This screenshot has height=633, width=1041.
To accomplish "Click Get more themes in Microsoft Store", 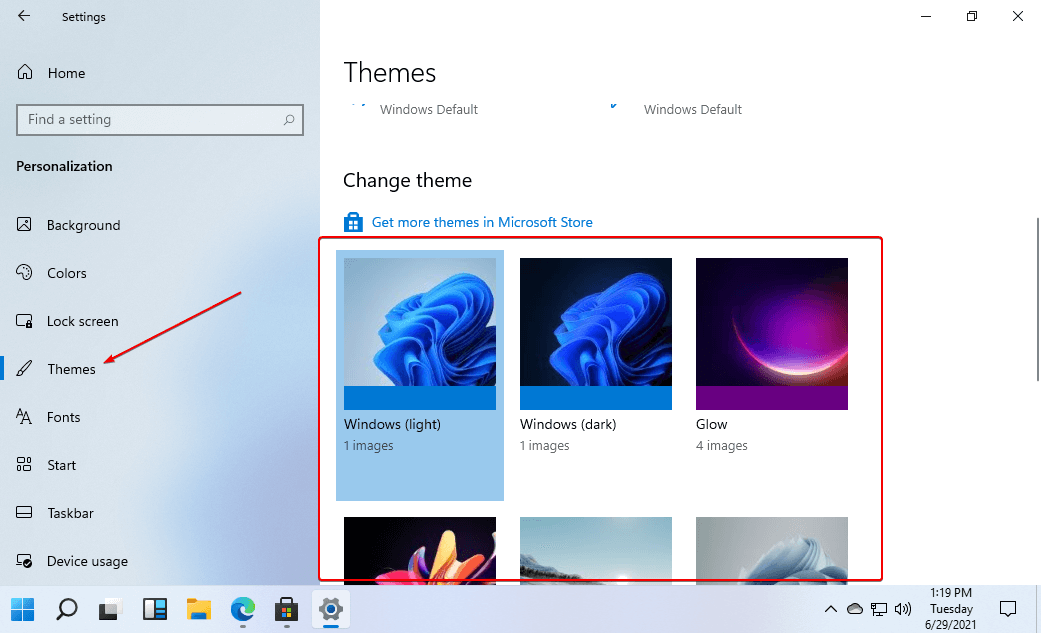I will [x=482, y=222].
